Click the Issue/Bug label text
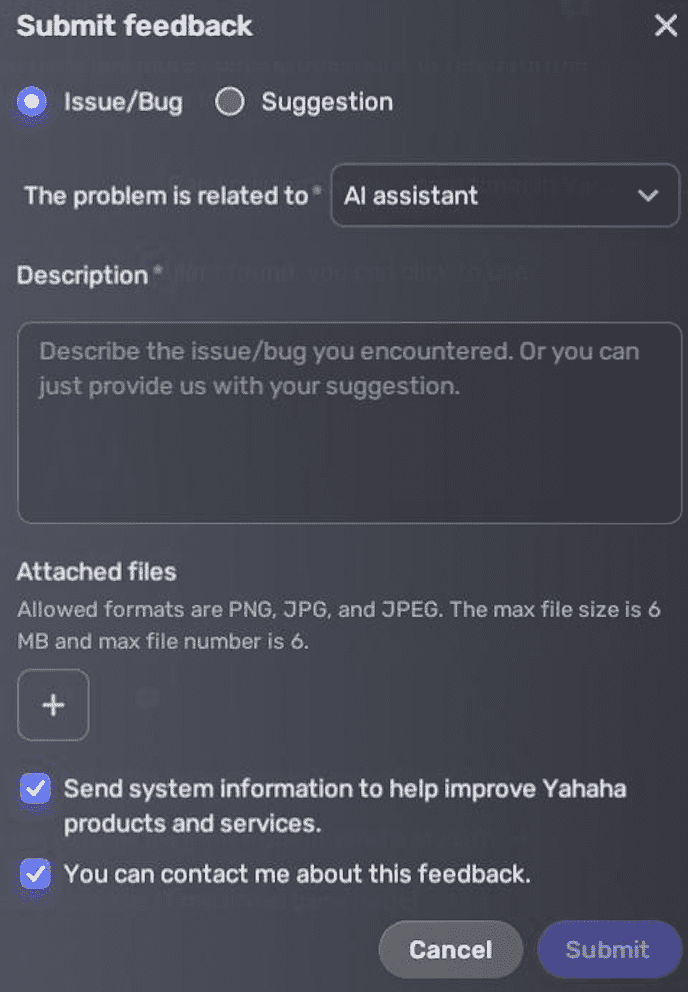 tap(123, 102)
